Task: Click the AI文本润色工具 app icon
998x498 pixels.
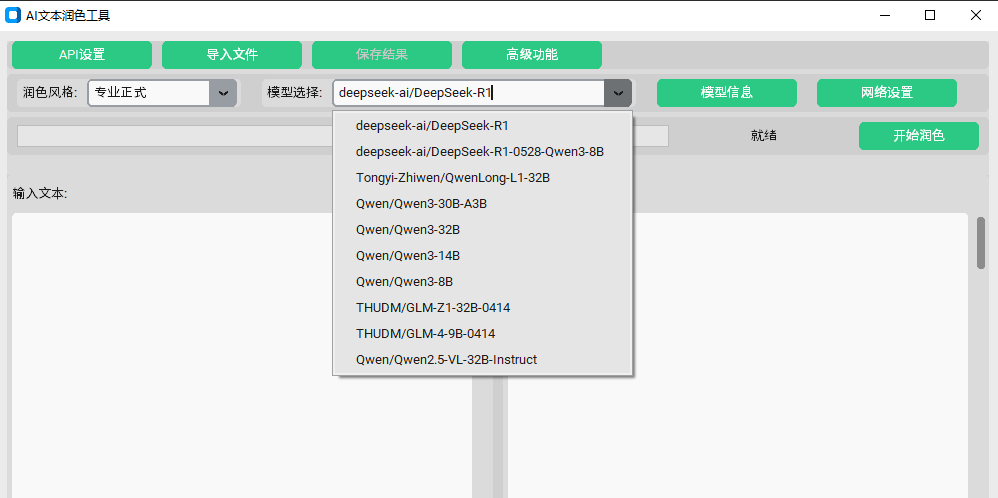Action: [x=13, y=15]
